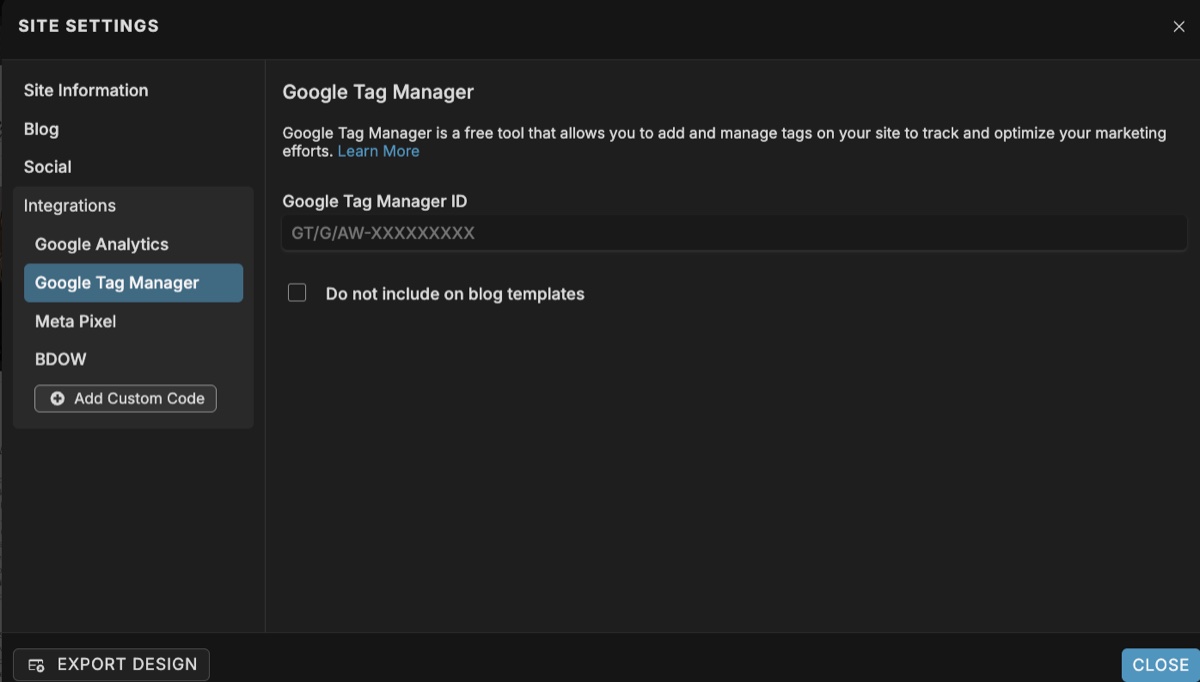This screenshot has height=682, width=1200.
Task: Open the Site Information section
Action: tap(86, 90)
